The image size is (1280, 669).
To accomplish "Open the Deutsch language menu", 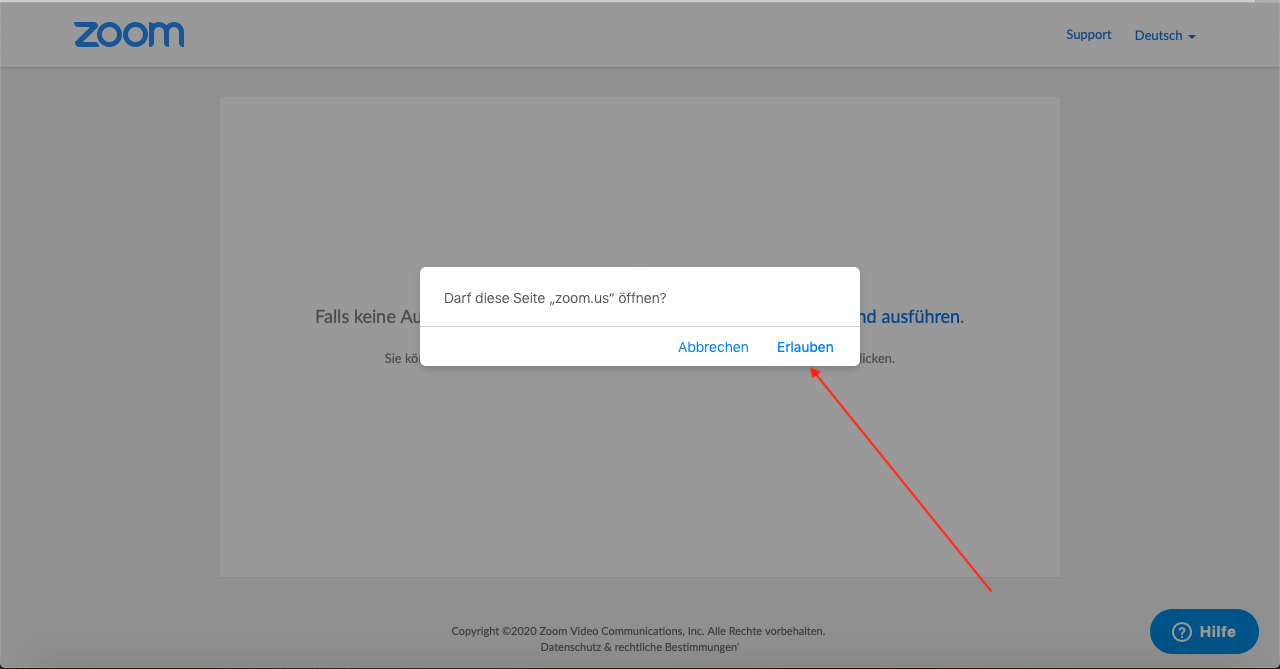I will [x=1158, y=35].
